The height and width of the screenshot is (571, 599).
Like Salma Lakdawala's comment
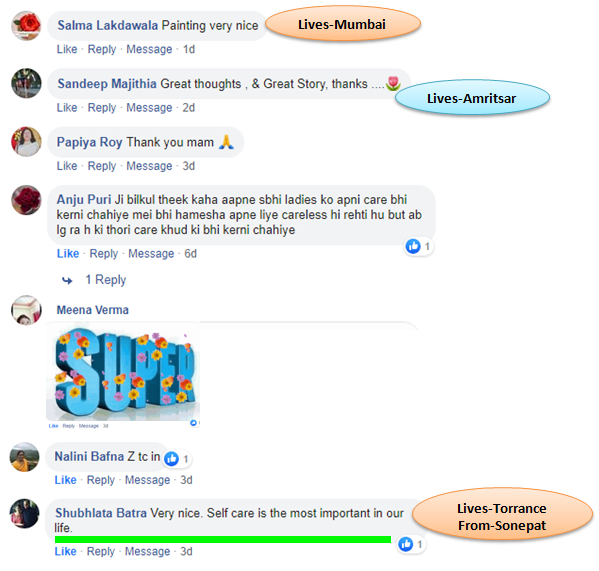[x=67, y=49]
